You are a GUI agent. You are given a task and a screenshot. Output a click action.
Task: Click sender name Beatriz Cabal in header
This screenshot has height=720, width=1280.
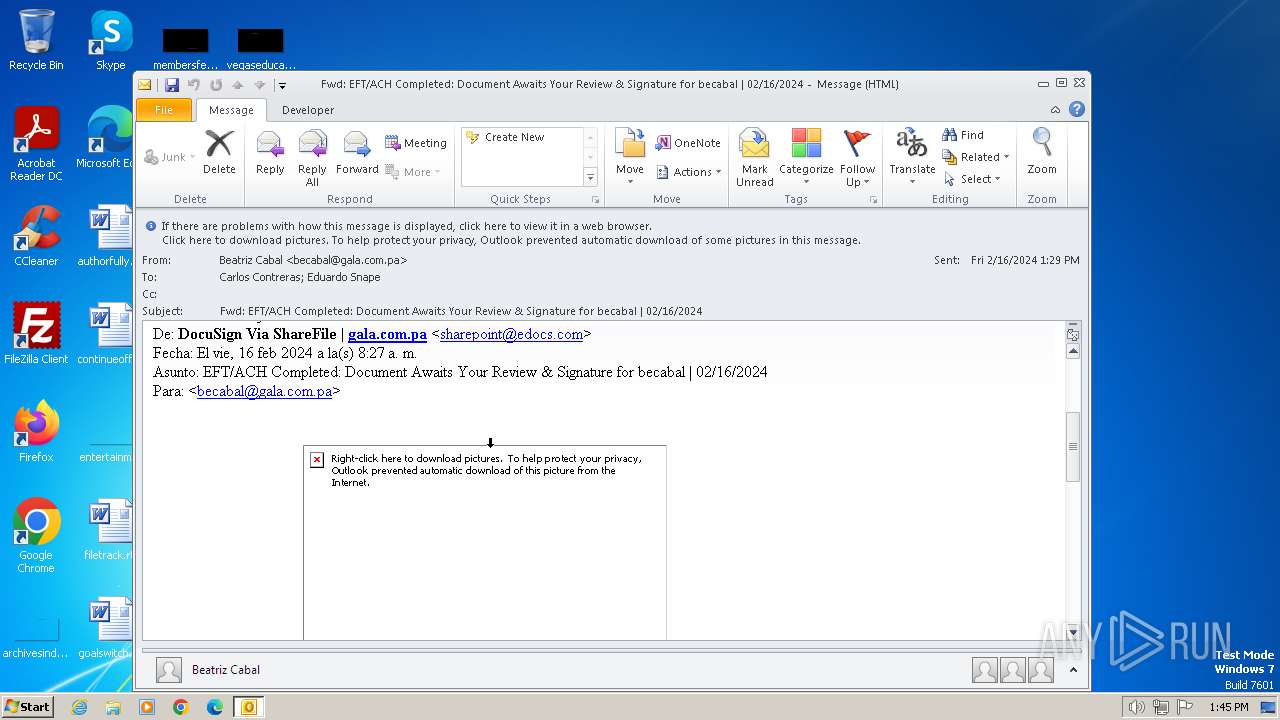(x=313, y=260)
